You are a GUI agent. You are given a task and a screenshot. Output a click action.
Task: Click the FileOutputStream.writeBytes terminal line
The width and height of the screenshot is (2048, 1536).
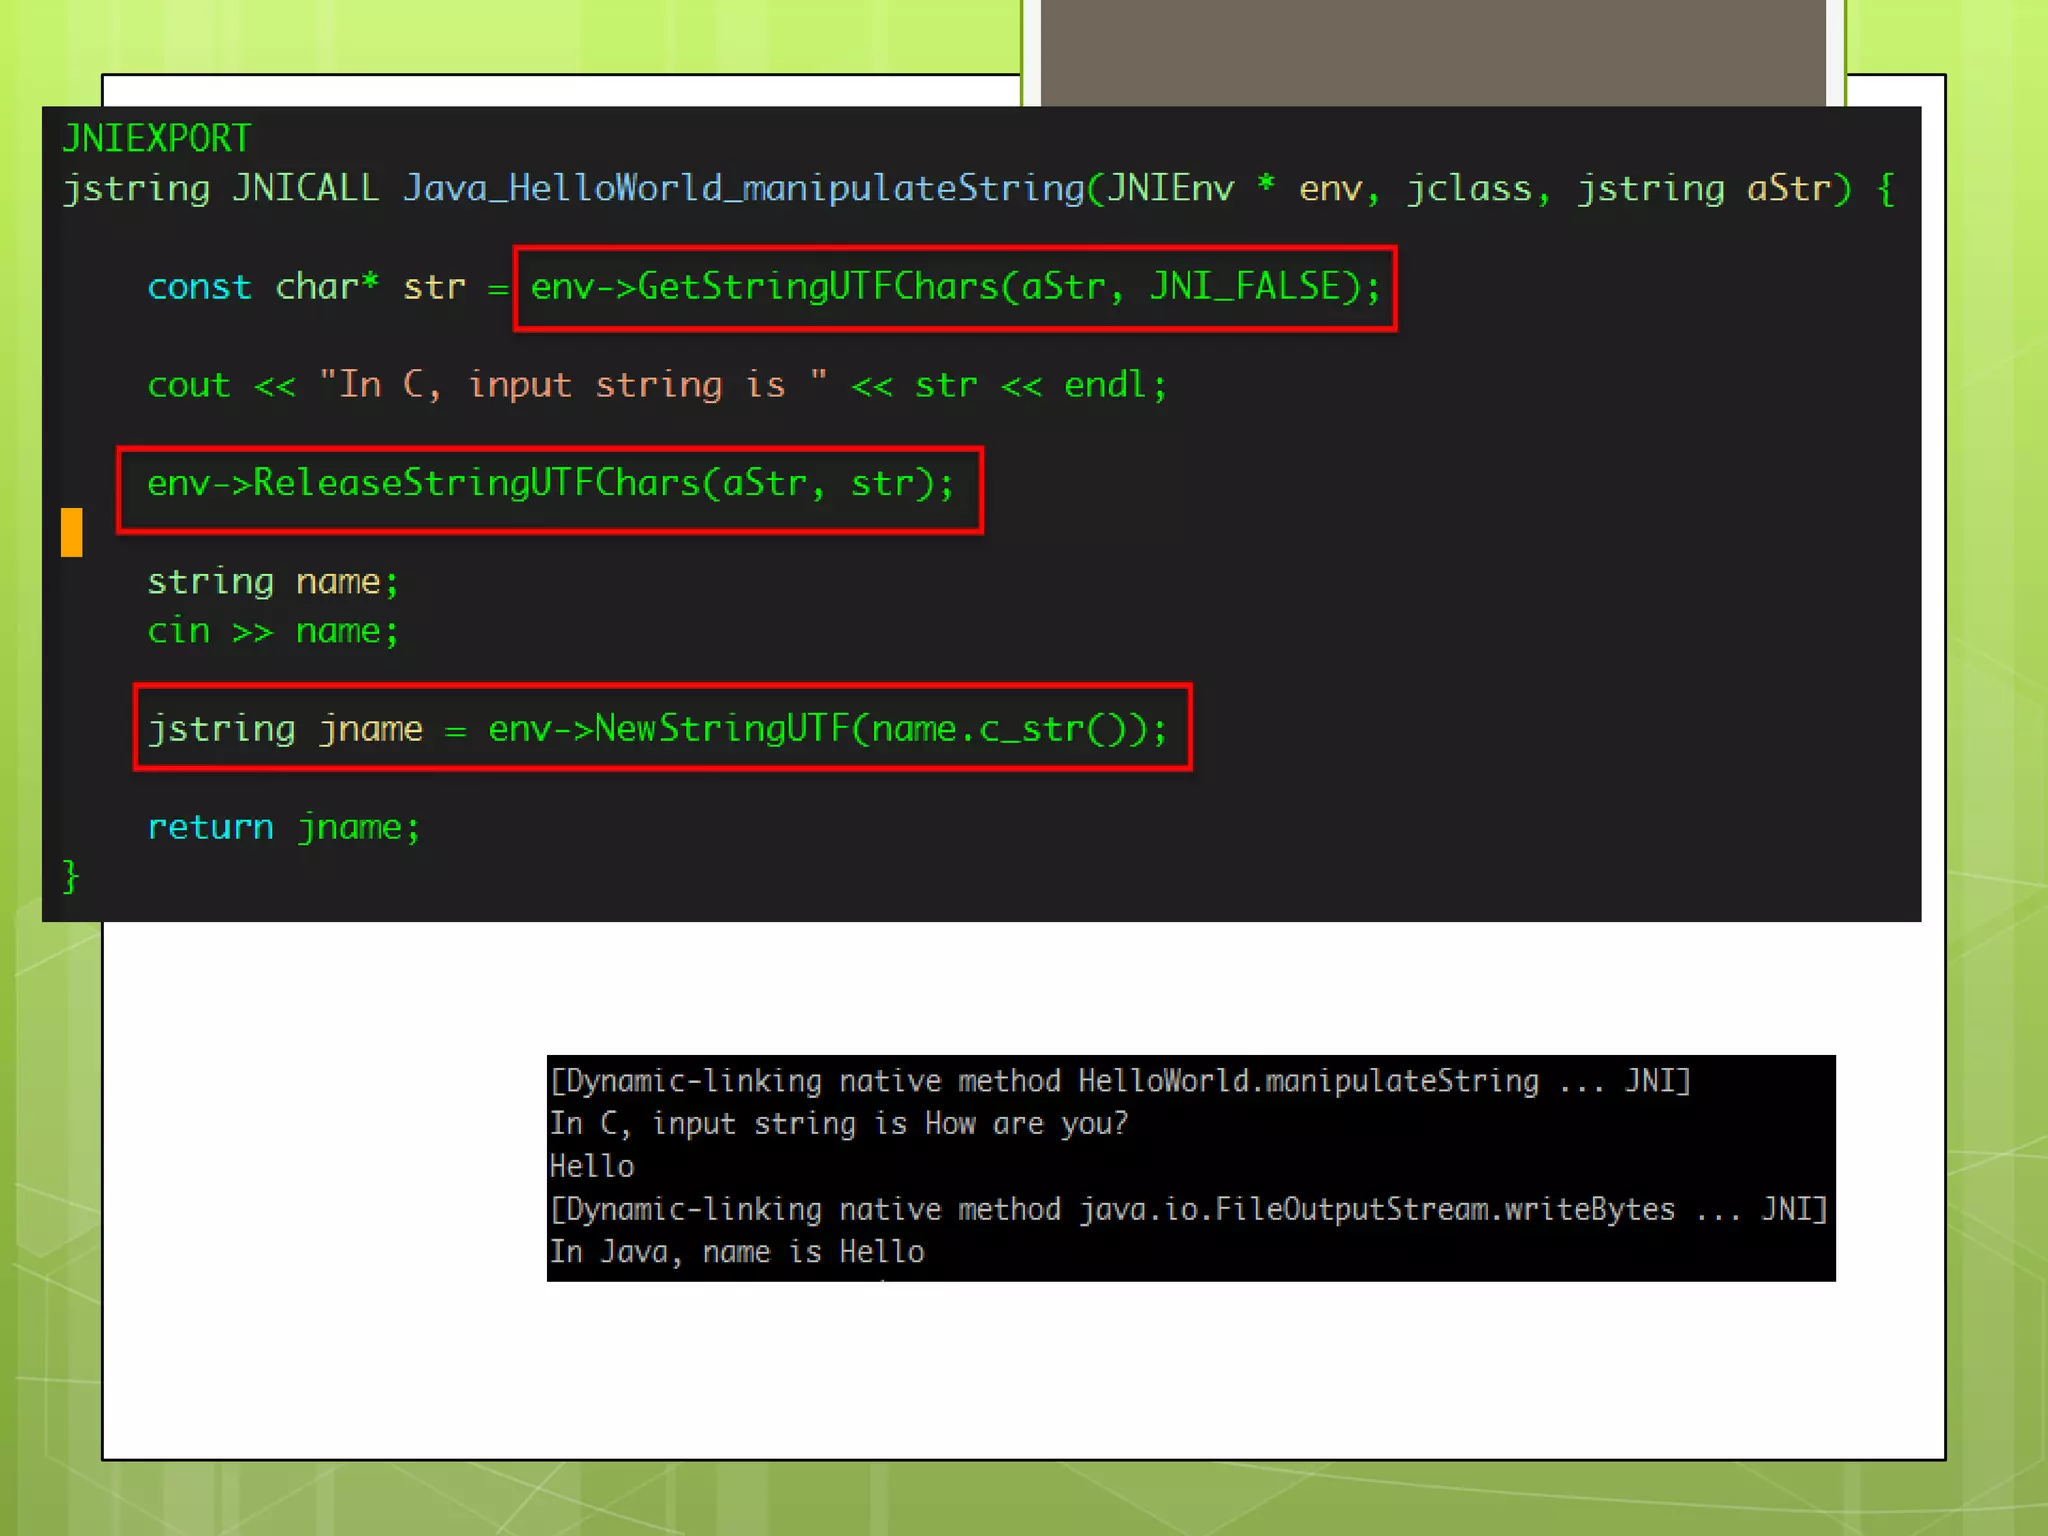tap(1187, 1210)
